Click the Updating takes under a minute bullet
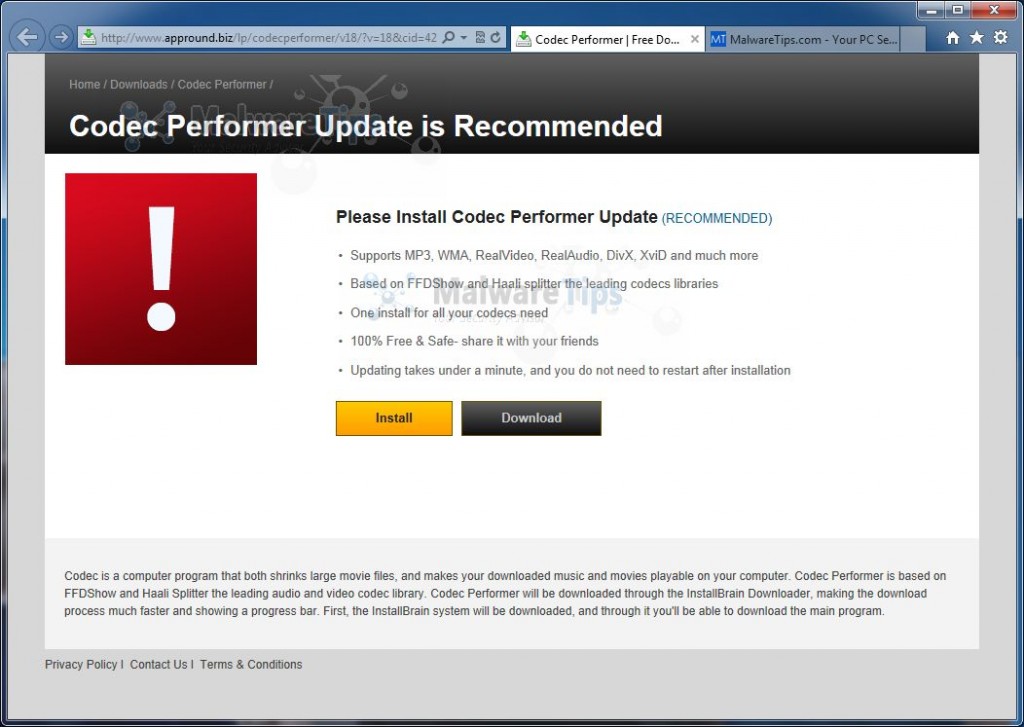The image size is (1024, 727). tap(570, 370)
